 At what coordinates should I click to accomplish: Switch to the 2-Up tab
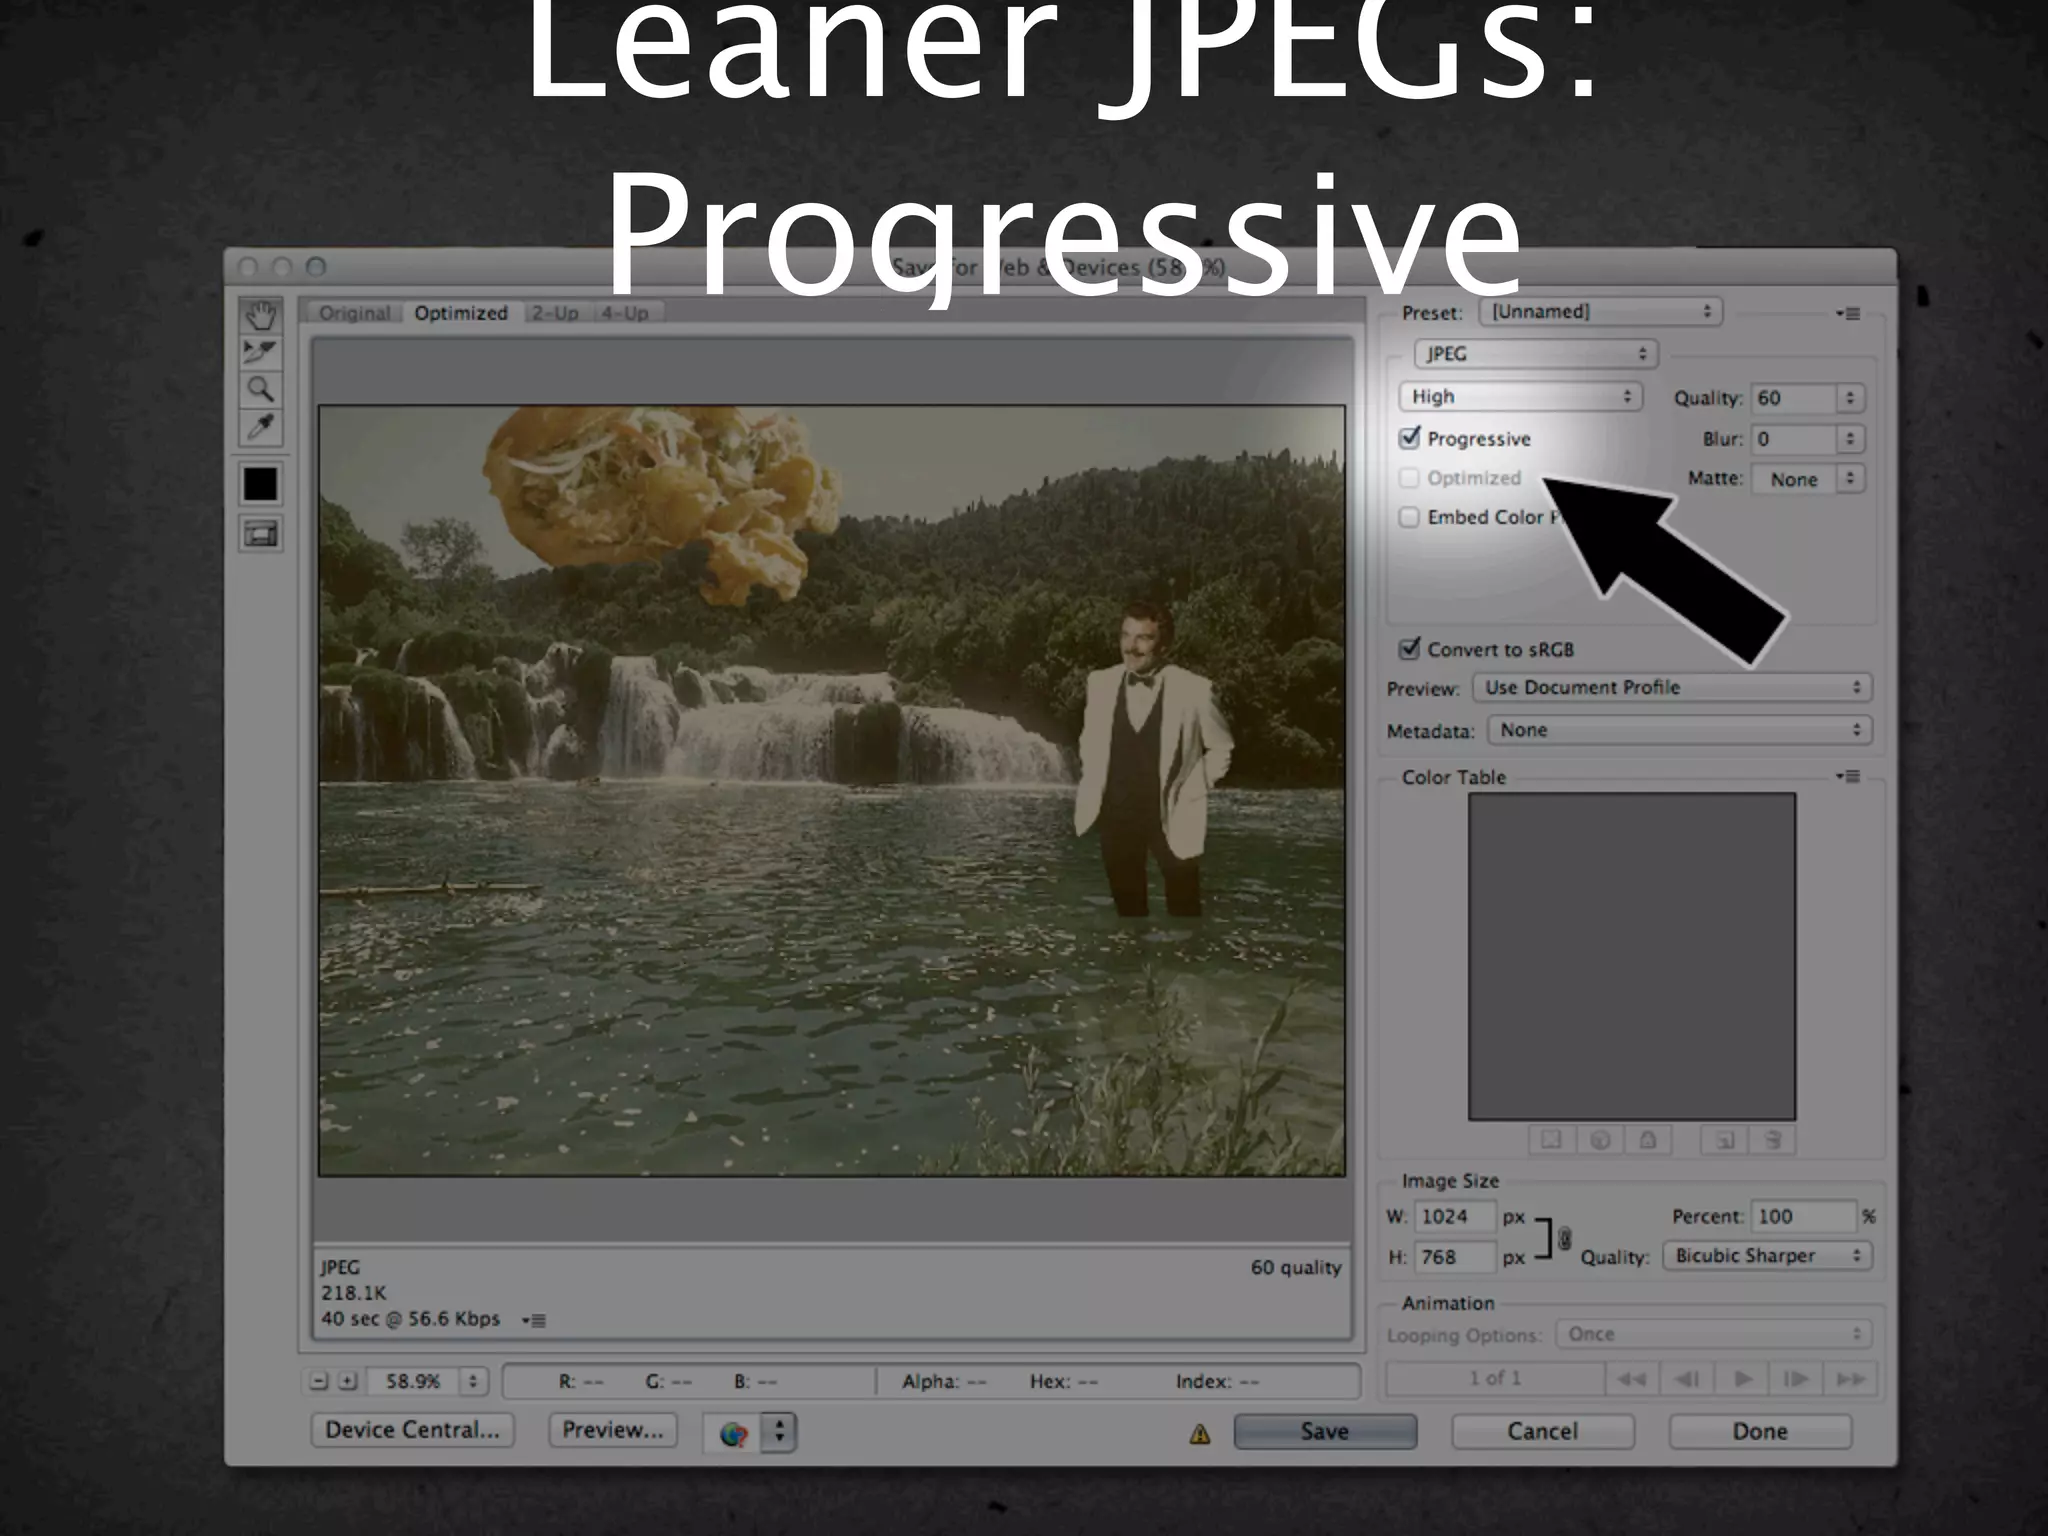pyautogui.click(x=556, y=313)
